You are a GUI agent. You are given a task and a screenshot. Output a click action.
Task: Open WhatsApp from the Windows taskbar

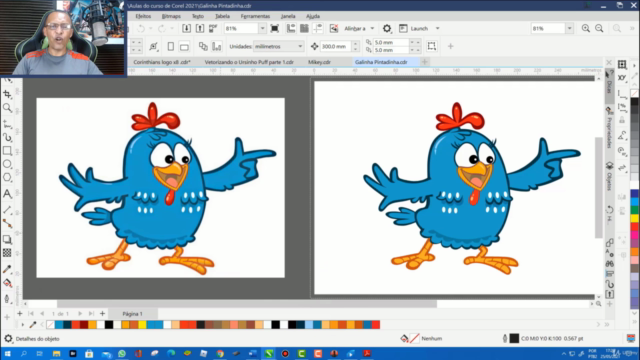point(122,353)
